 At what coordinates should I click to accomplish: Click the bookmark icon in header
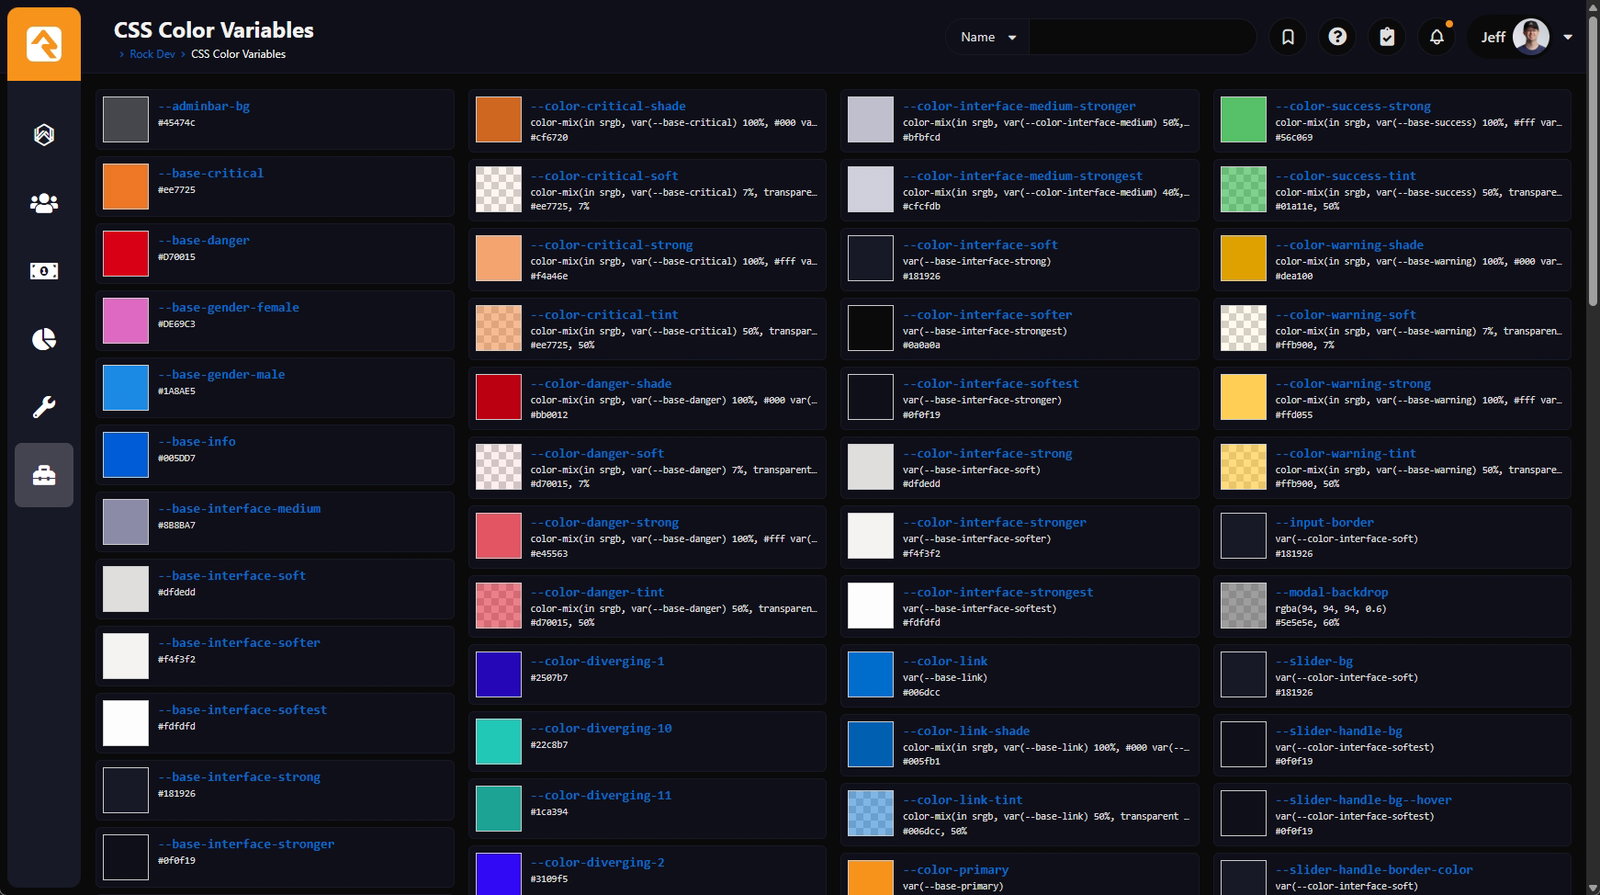pyautogui.click(x=1288, y=37)
